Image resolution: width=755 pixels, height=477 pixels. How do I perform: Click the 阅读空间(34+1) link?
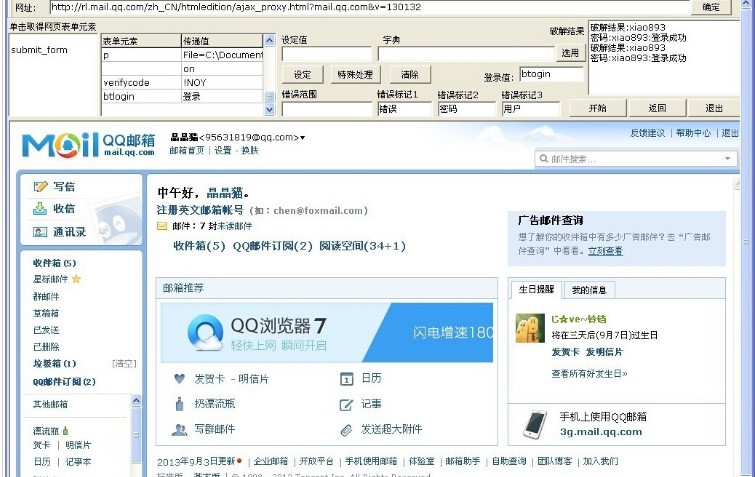point(362,246)
